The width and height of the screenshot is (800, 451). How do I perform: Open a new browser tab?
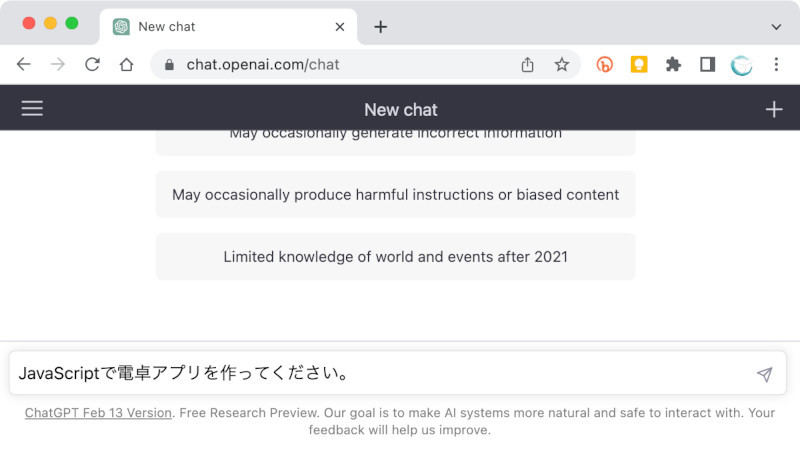(380, 27)
